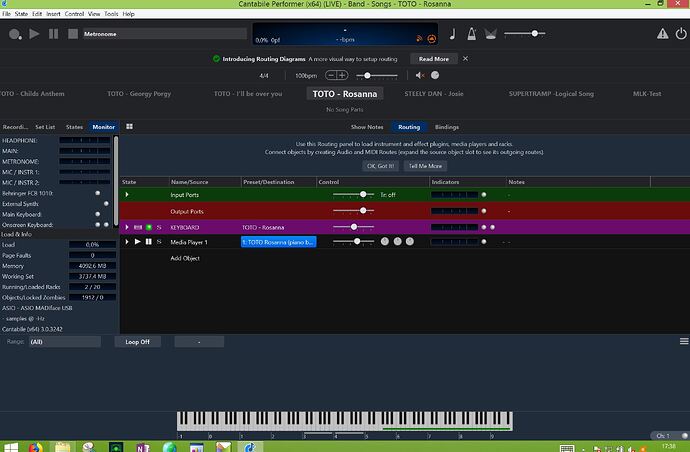
Task: Click the second round knob on Media Player 1
Action: 397,241
